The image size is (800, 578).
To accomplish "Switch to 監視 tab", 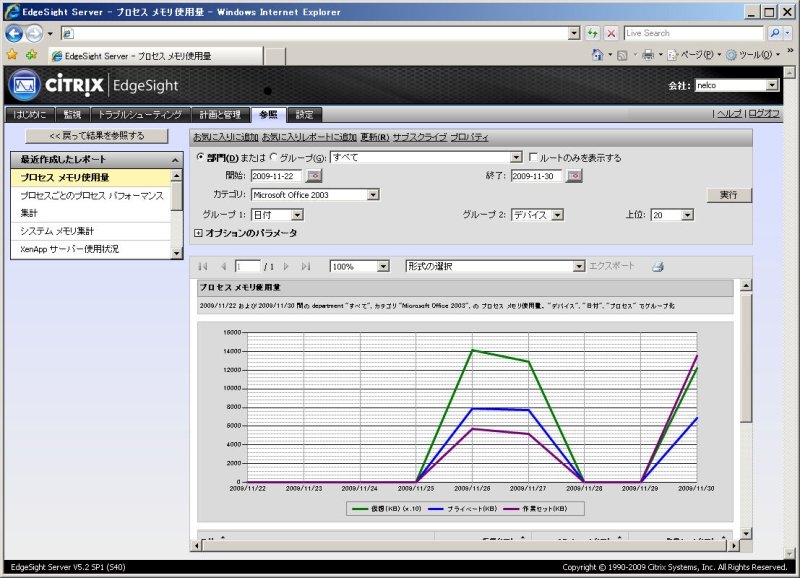I will point(72,115).
